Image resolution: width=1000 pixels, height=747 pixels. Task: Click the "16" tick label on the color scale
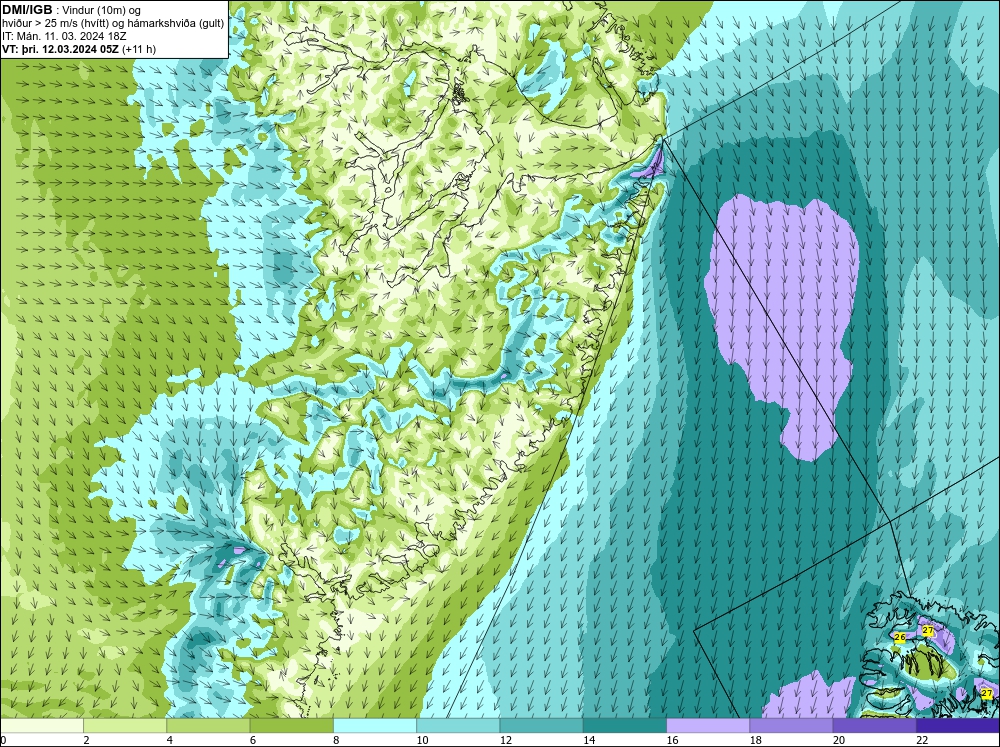[x=672, y=740]
